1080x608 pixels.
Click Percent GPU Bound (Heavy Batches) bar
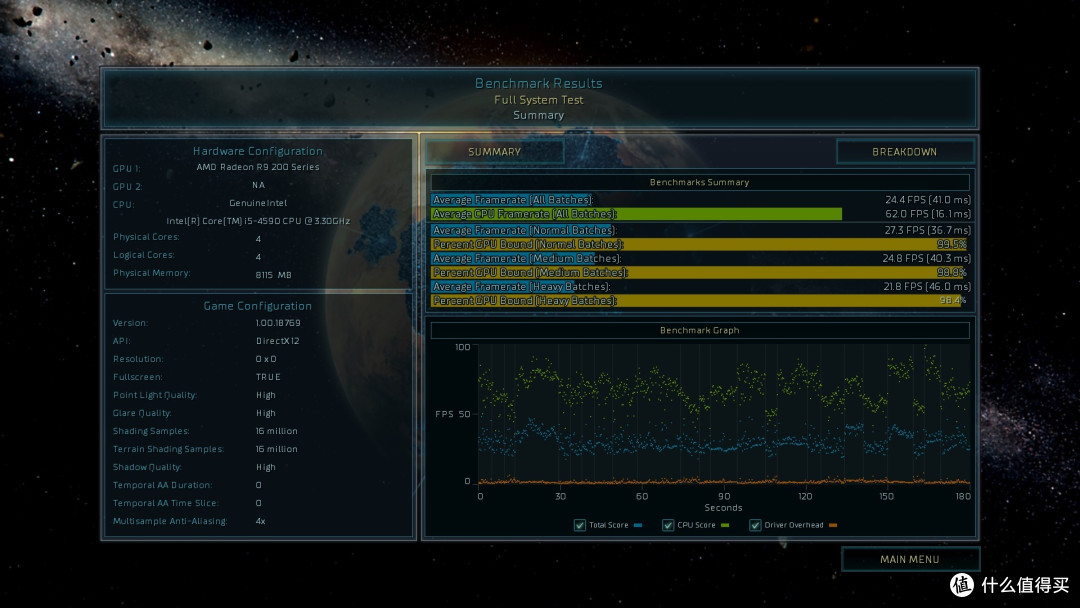tap(696, 301)
